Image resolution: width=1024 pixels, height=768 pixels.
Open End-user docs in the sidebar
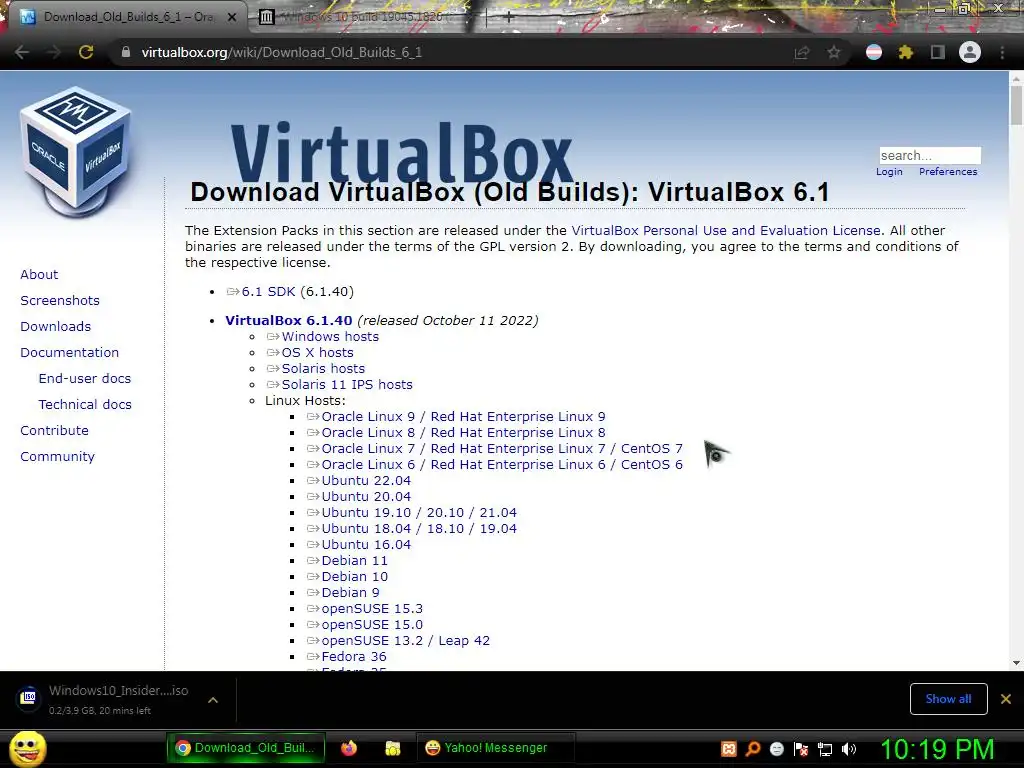pyautogui.click(x=85, y=379)
